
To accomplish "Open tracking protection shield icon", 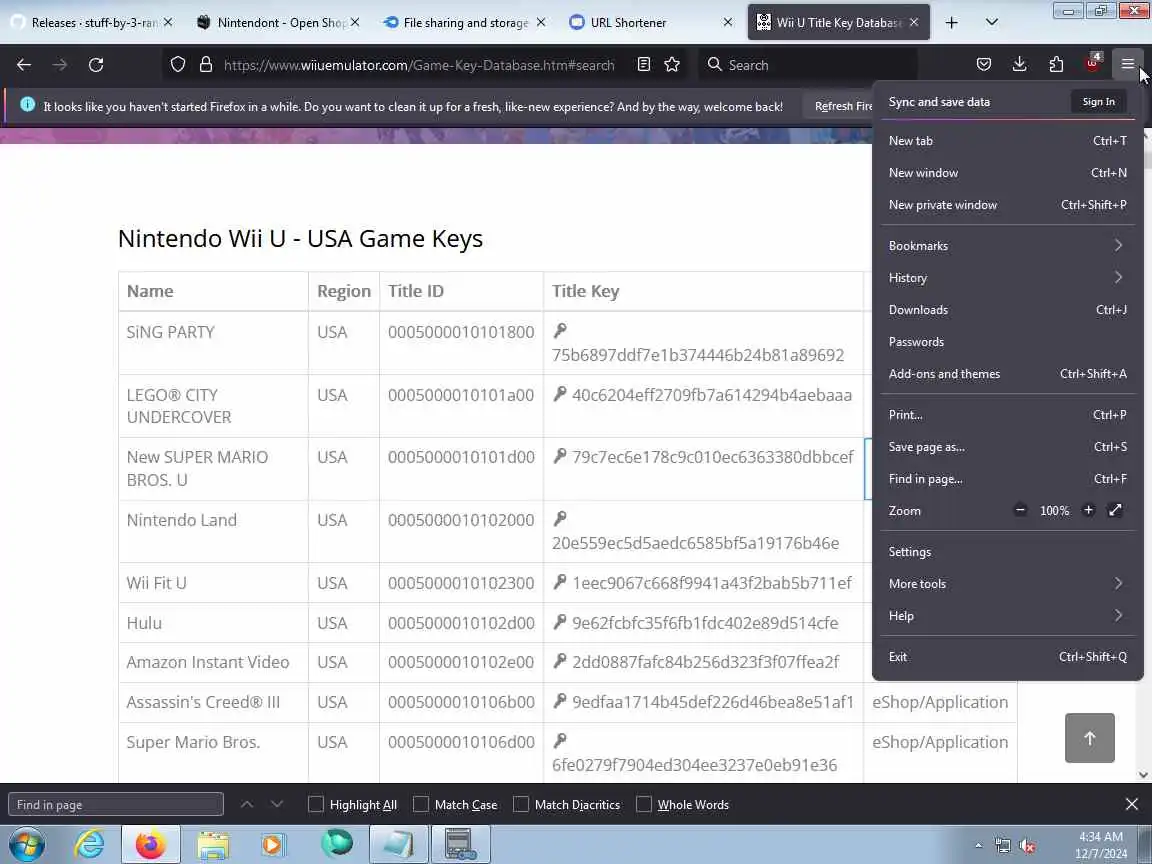I will [x=177, y=65].
